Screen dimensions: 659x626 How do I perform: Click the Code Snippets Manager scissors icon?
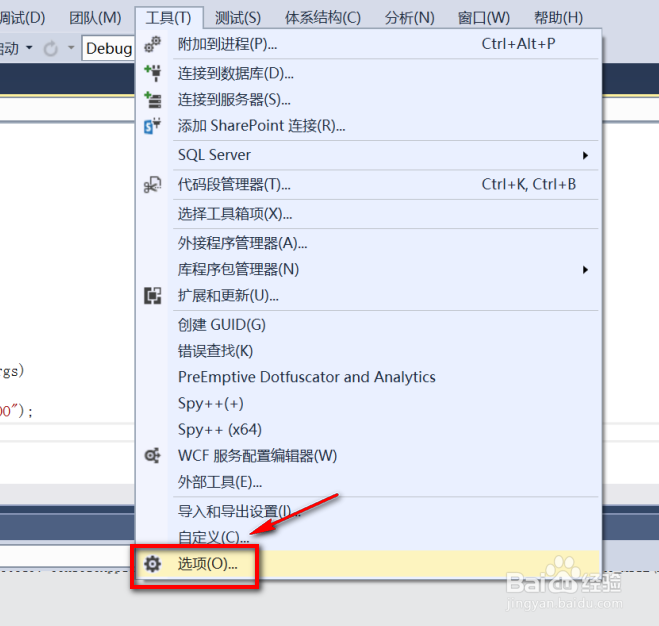(x=152, y=185)
